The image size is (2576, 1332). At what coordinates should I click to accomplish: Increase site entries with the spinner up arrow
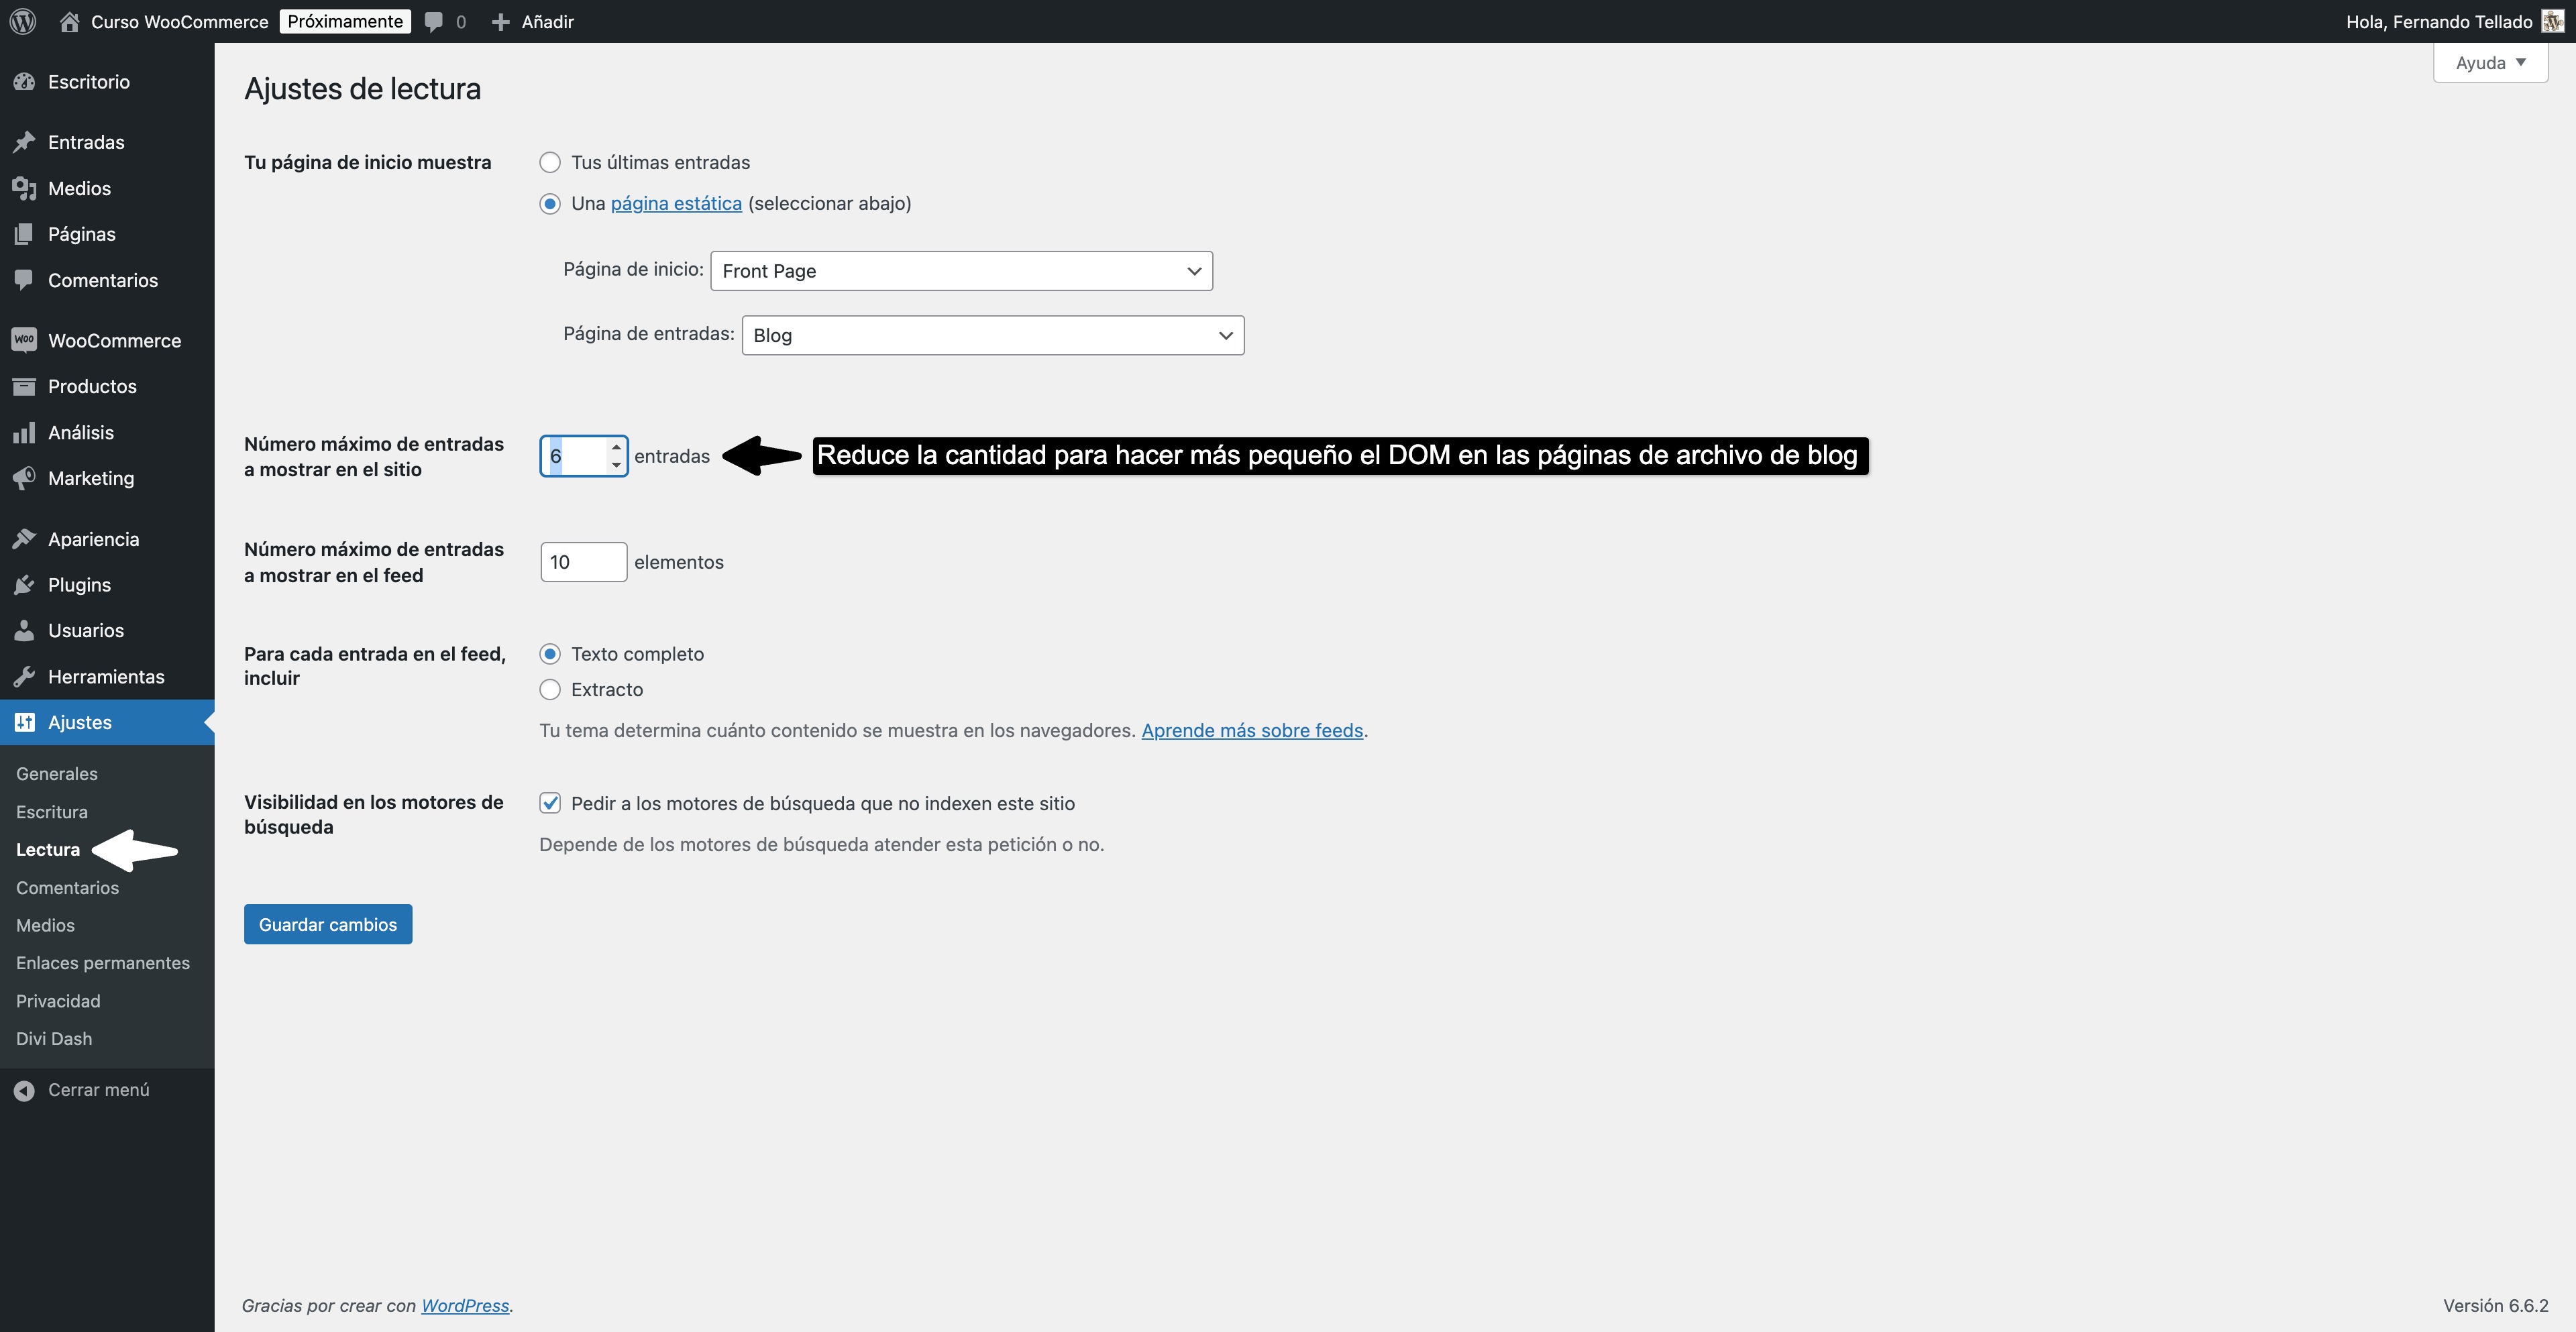click(616, 447)
